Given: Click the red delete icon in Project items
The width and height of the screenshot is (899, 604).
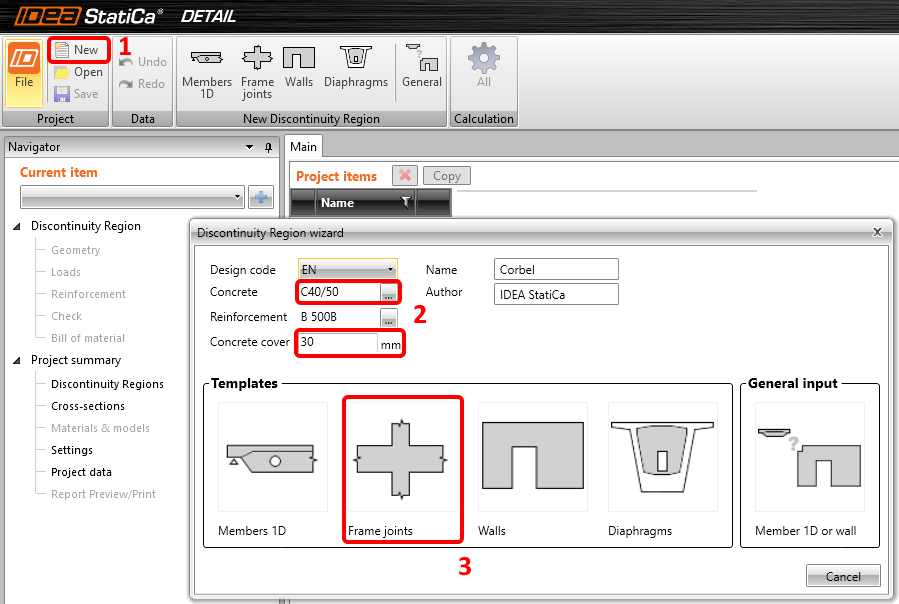Looking at the screenshot, I should [x=404, y=176].
